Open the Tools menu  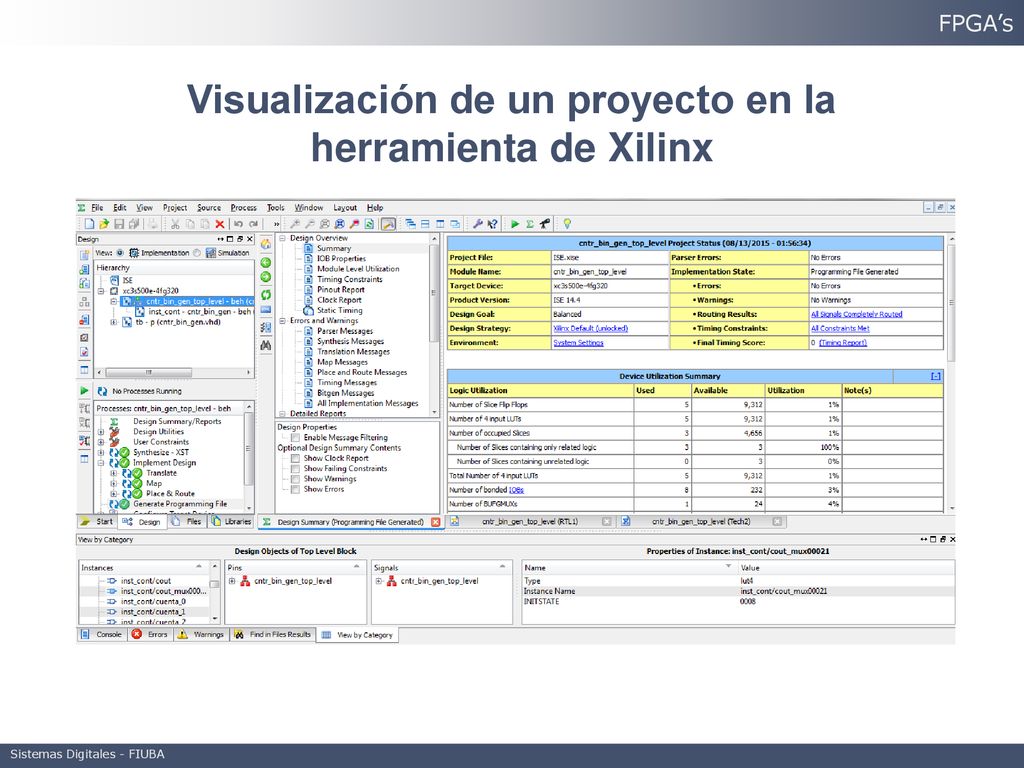tap(276, 208)
